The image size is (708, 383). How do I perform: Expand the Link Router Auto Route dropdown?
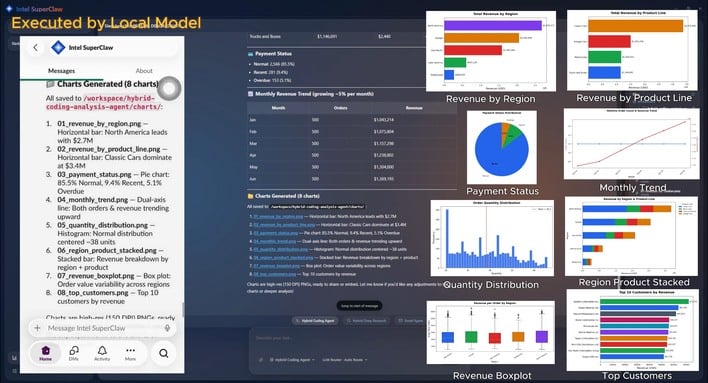(x=345, y=360)
